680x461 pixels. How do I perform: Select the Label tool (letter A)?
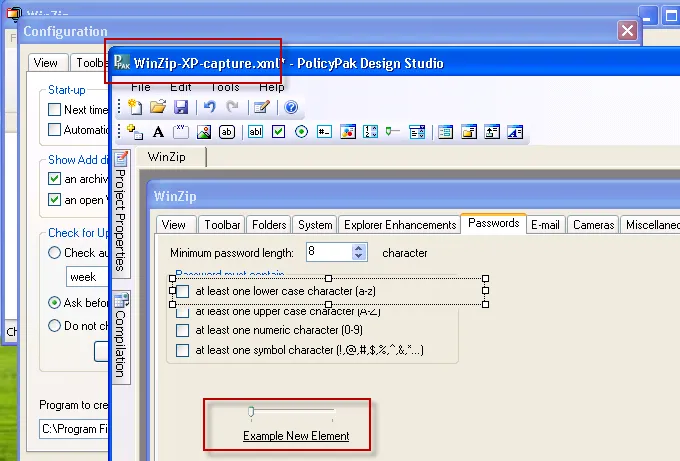tap(158, 132)
